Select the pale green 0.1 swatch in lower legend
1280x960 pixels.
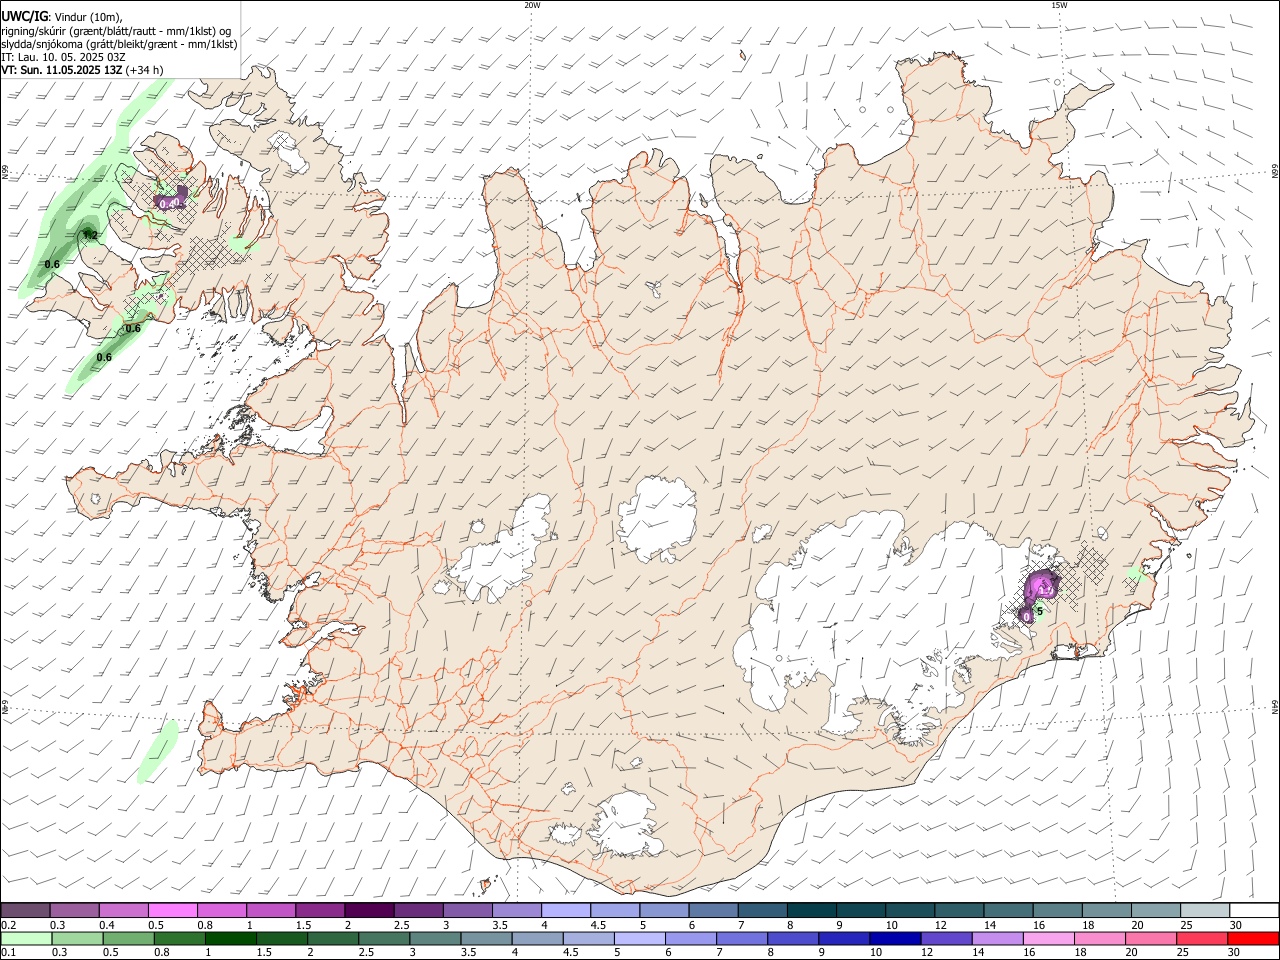pyautogui.click(x=26, y=939)
